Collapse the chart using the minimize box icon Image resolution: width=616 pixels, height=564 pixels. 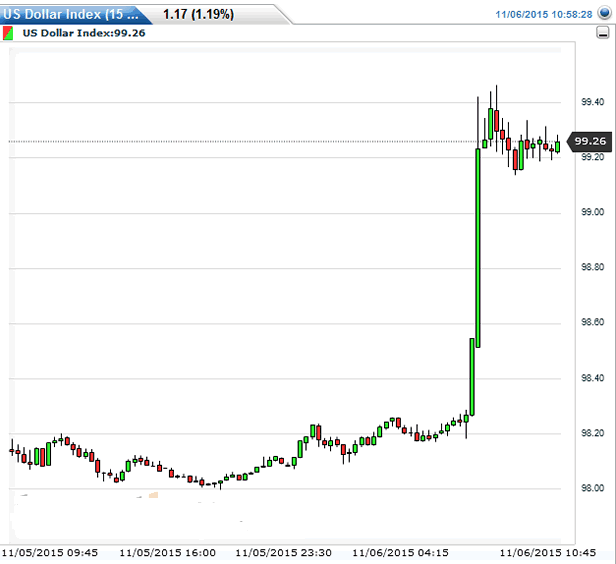603,33
